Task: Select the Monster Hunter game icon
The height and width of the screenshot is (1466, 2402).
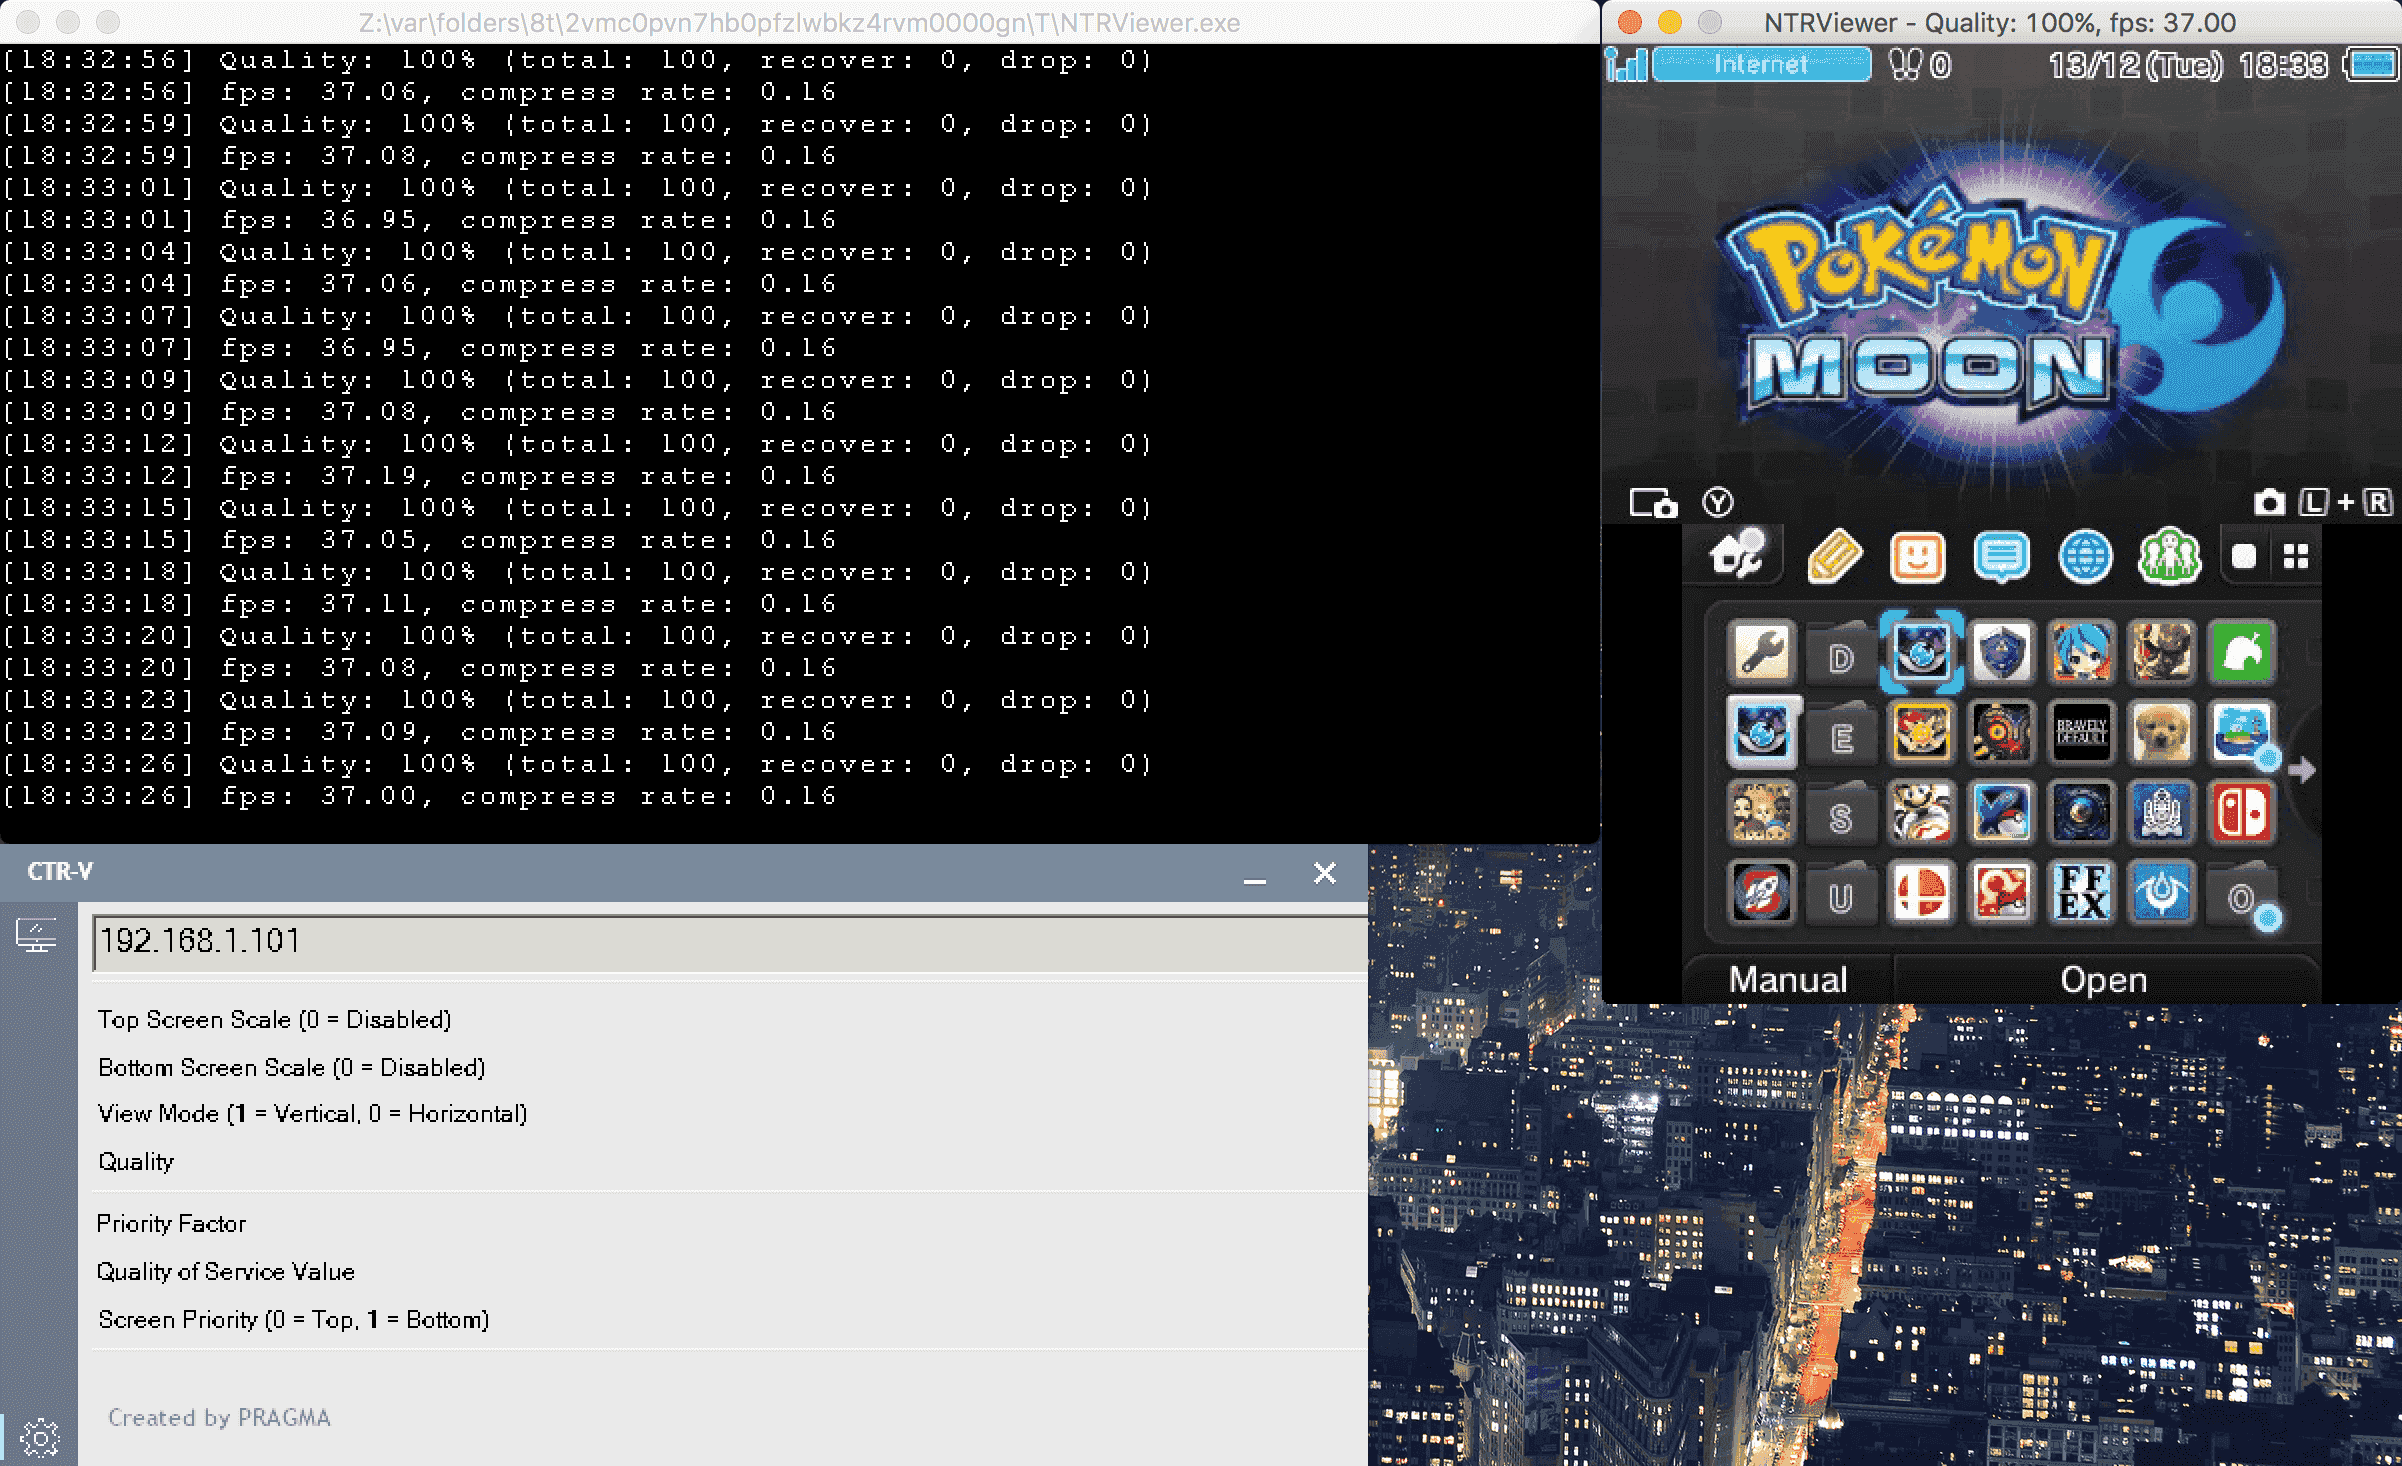Action: click(x=2161, y=652)
